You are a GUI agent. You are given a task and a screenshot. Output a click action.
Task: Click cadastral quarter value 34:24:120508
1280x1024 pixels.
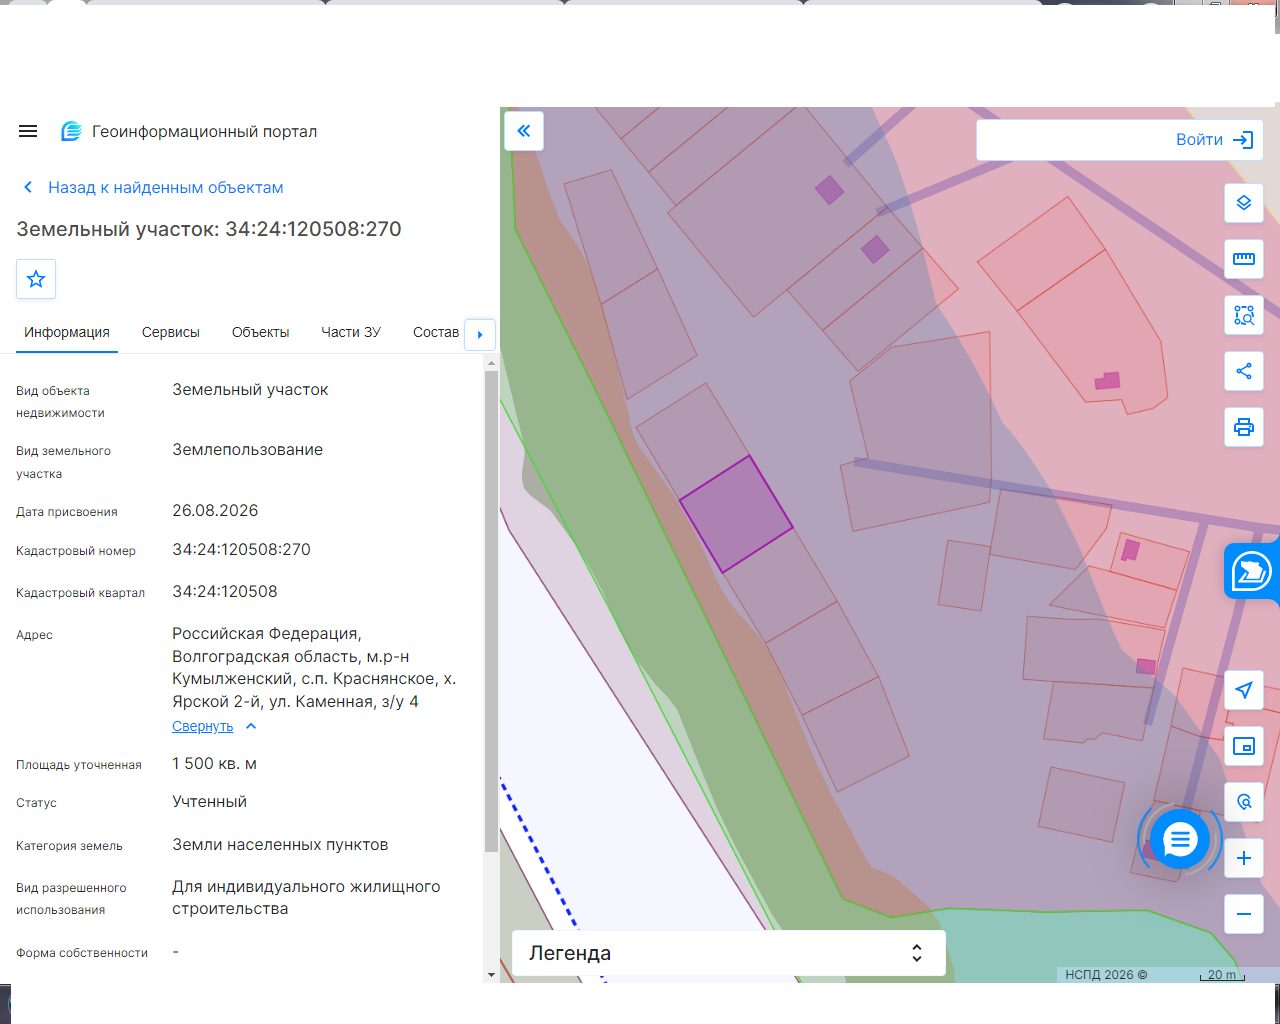225,592
